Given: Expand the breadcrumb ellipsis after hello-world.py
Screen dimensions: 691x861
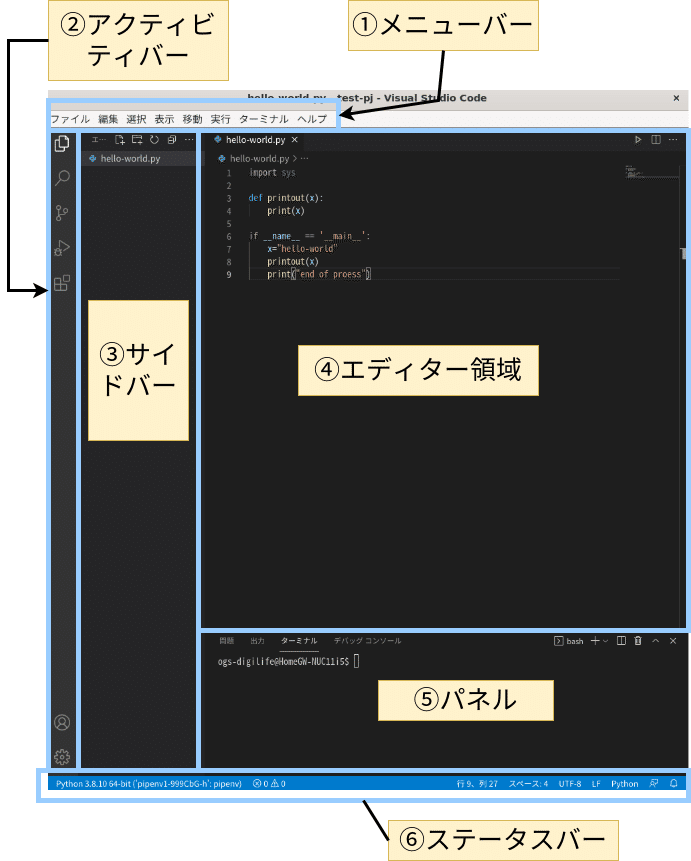Looking at the screenshot, I should pyautogui.click(x=305, y=159).
